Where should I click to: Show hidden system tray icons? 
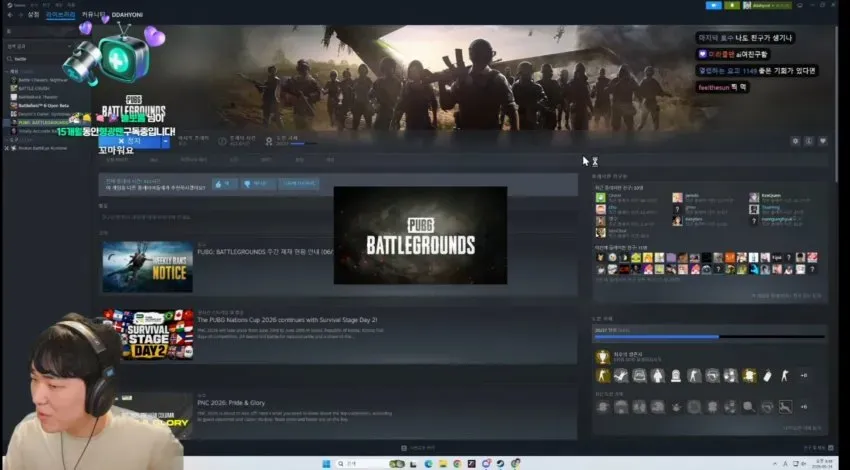(776, 463)
